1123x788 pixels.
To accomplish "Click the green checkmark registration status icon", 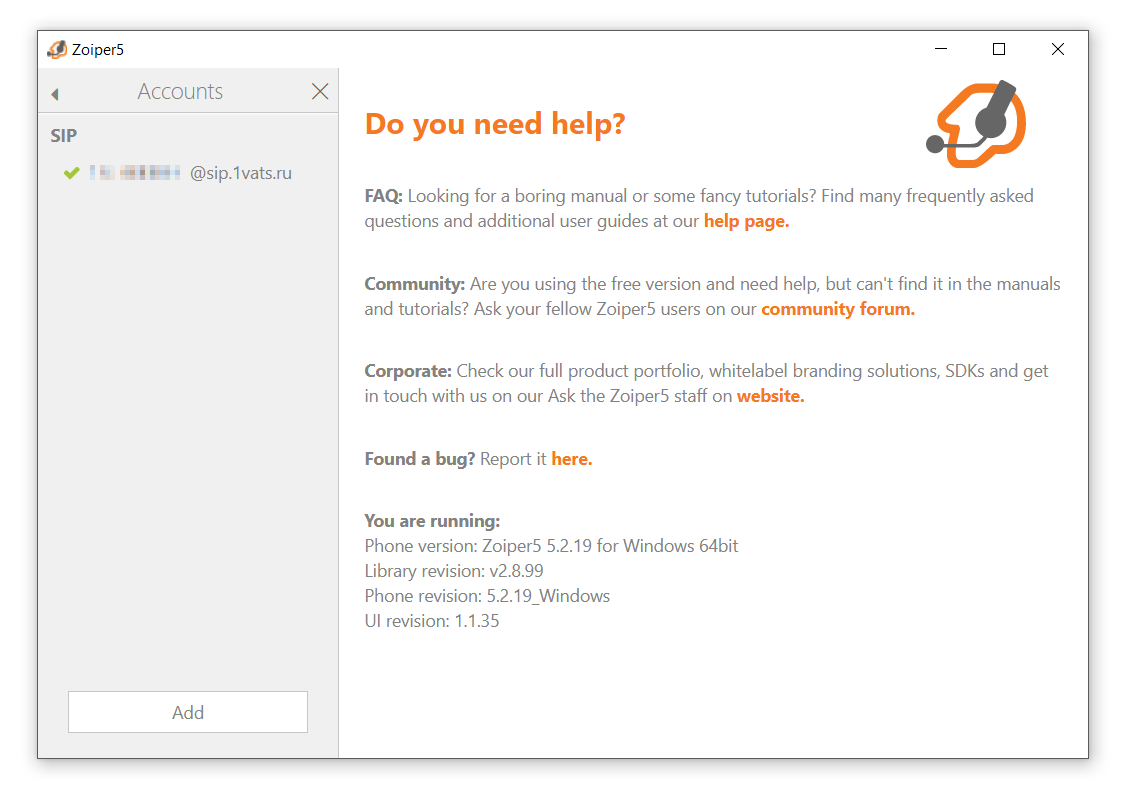I will click(71, 173).
